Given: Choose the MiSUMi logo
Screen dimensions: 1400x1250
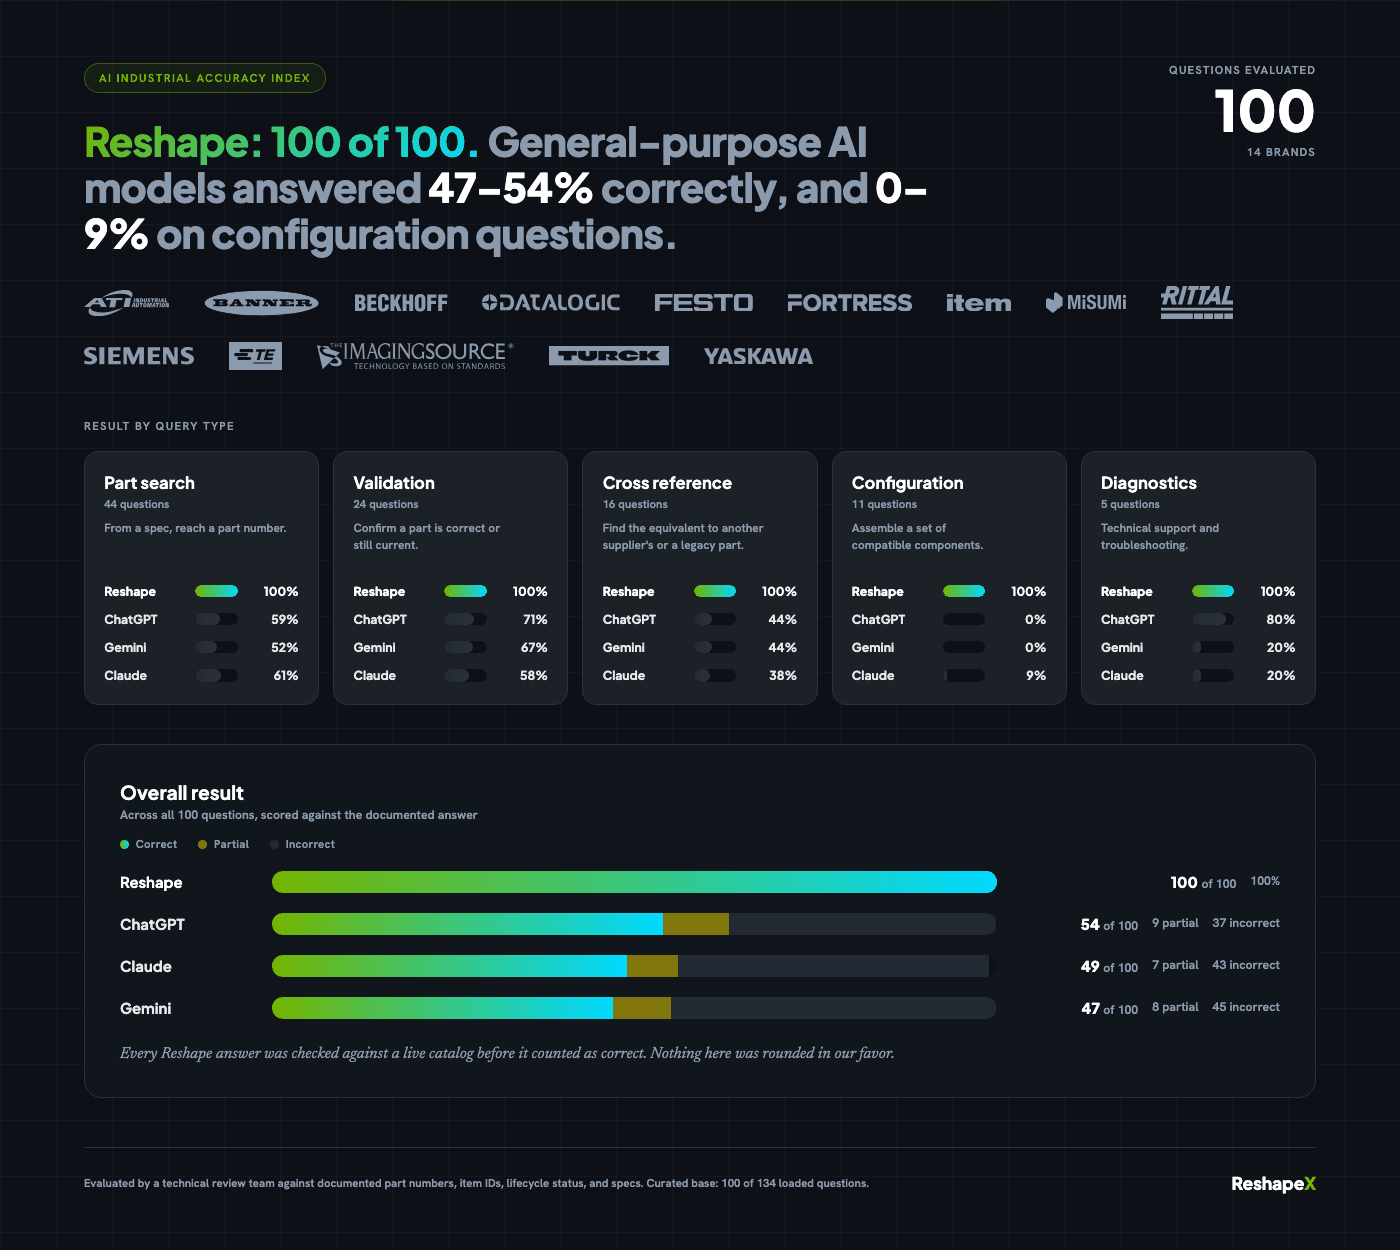Looking at the screenshot, I should tap(1086, 303).
